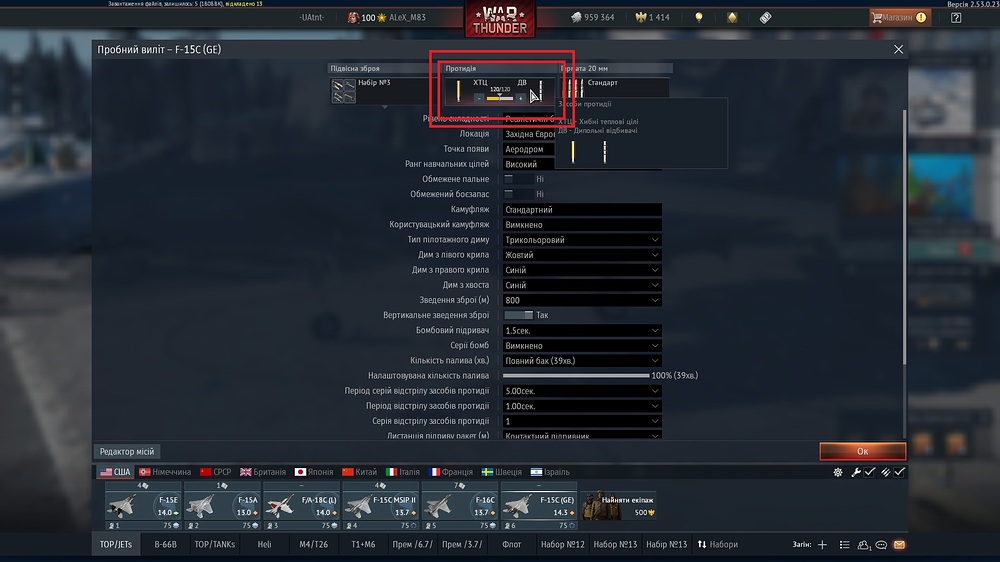This screenshot has width=1000, height=562.
Task: Toggle Обмежене пальне switch
Action: (518, 179)
